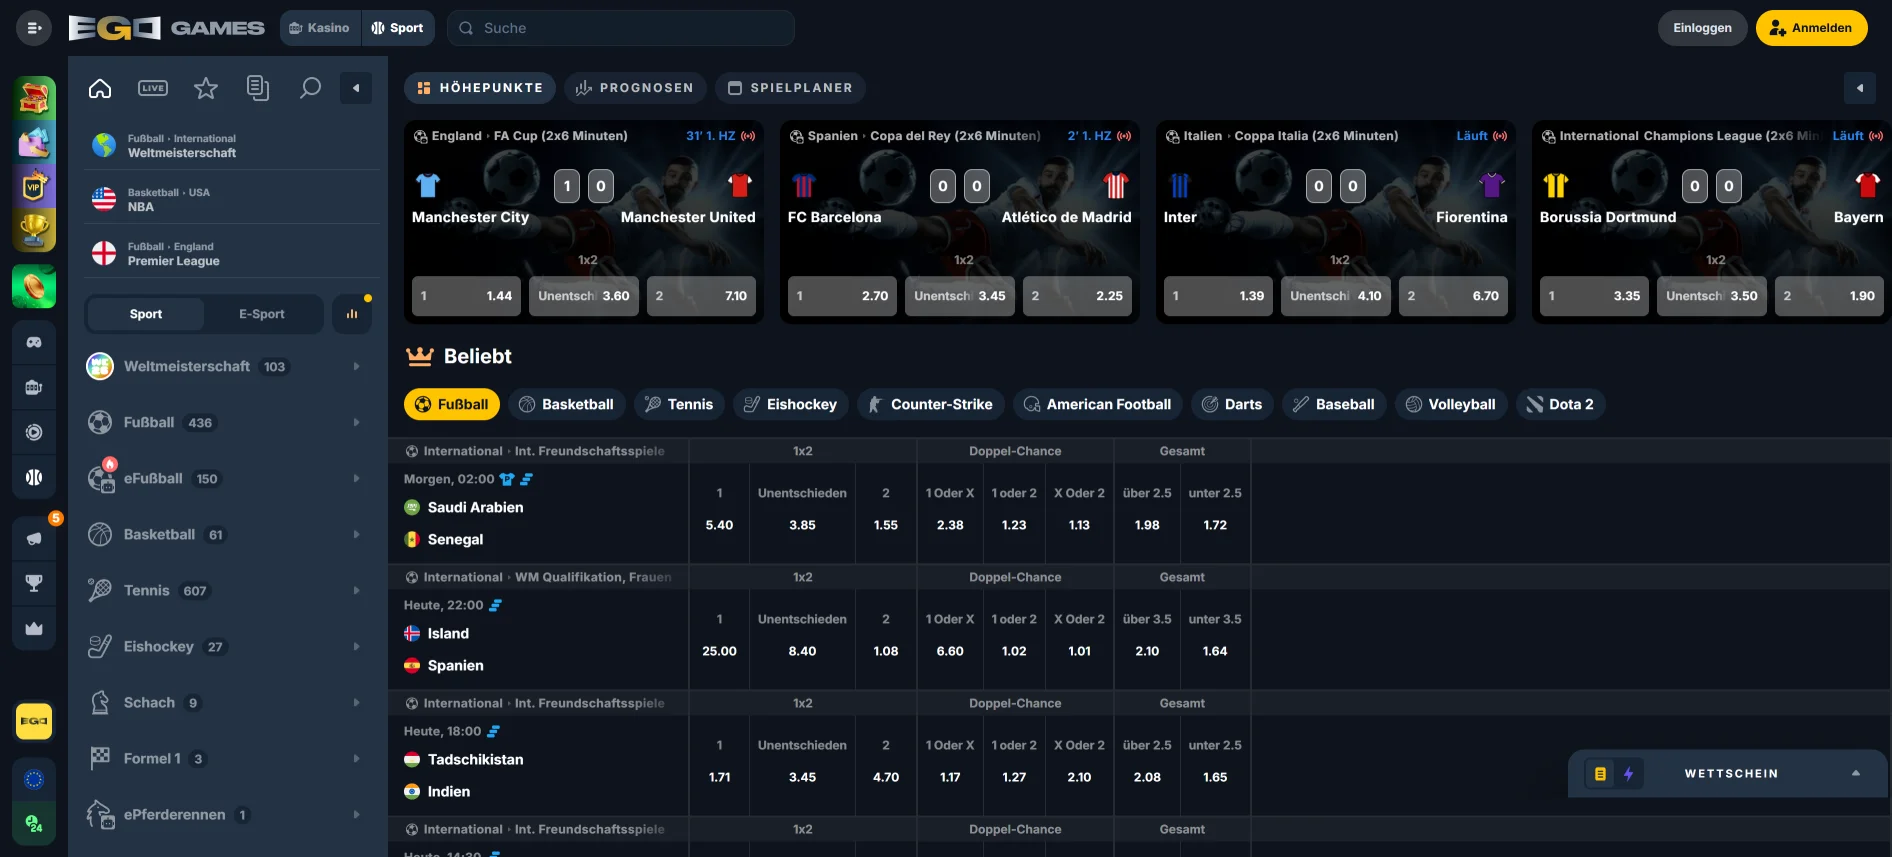
Task: Open the Premier League England shortcut
Action: click(232, 254)
